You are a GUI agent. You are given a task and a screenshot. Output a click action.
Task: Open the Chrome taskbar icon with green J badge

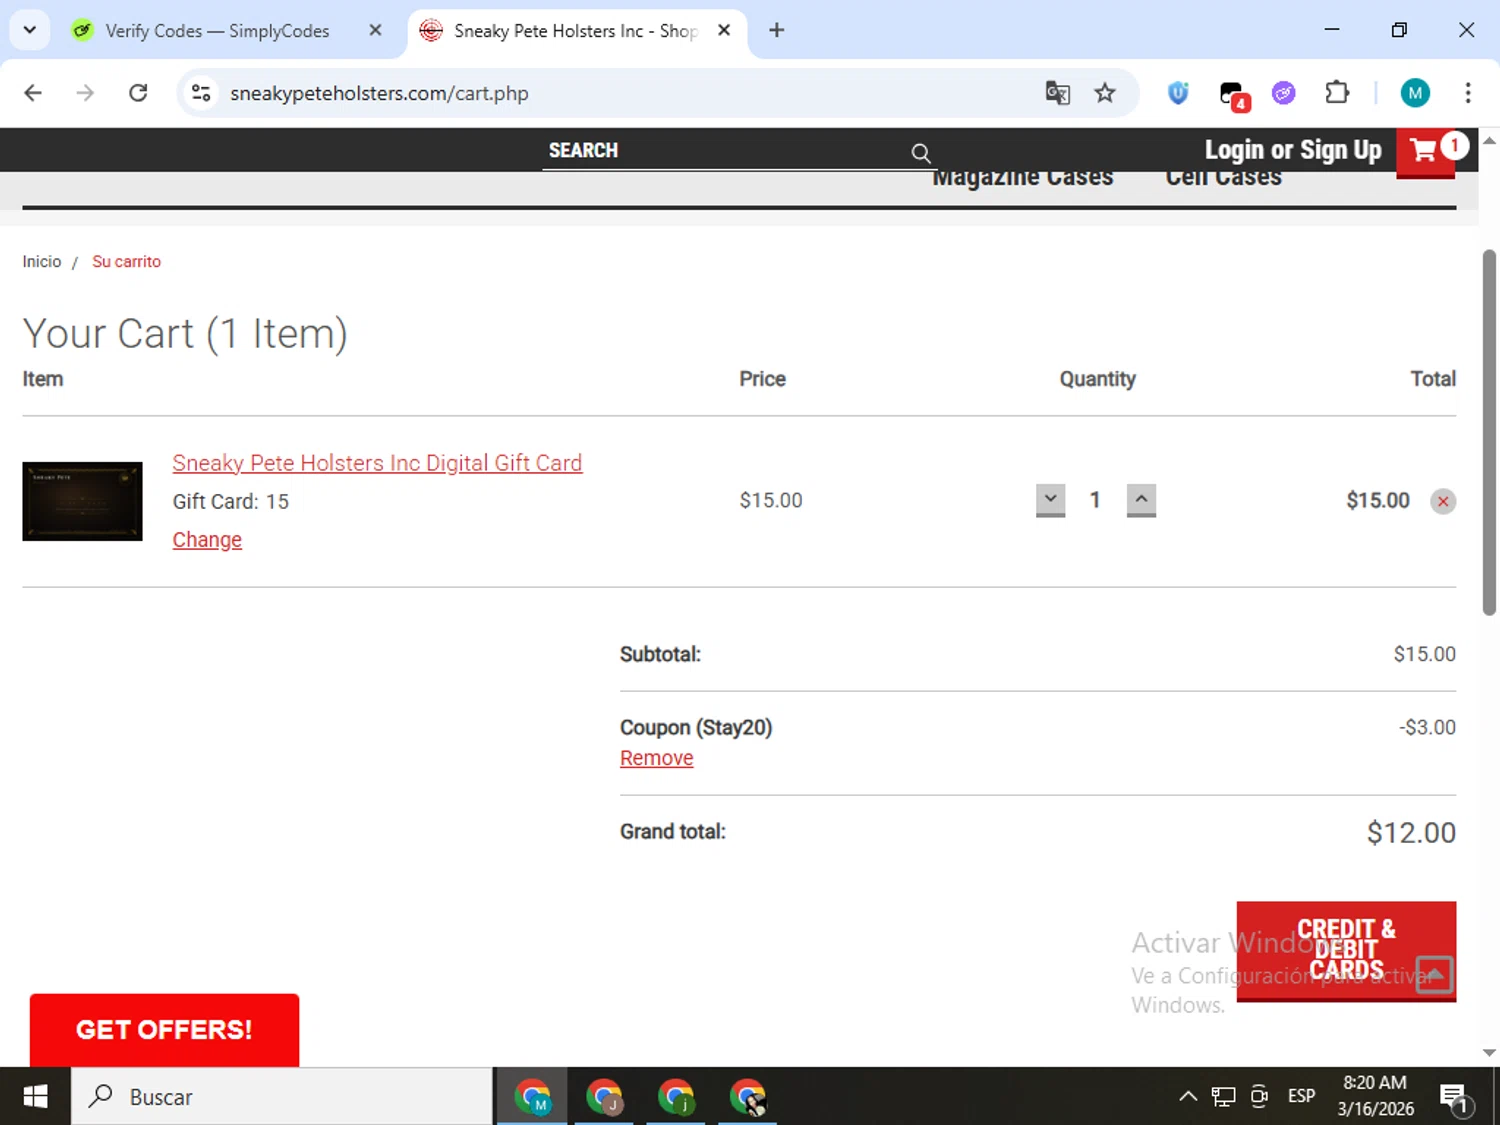click(x=676, y=1097)
